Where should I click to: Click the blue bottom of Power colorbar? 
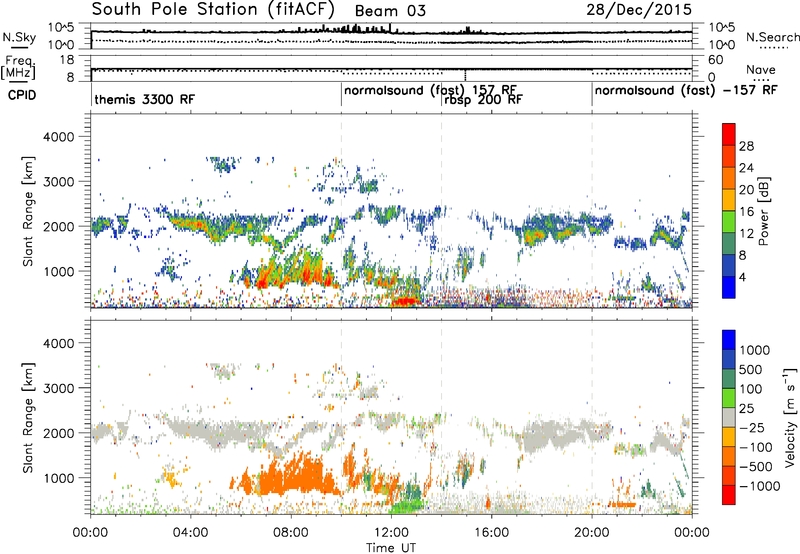click(729, 287)
